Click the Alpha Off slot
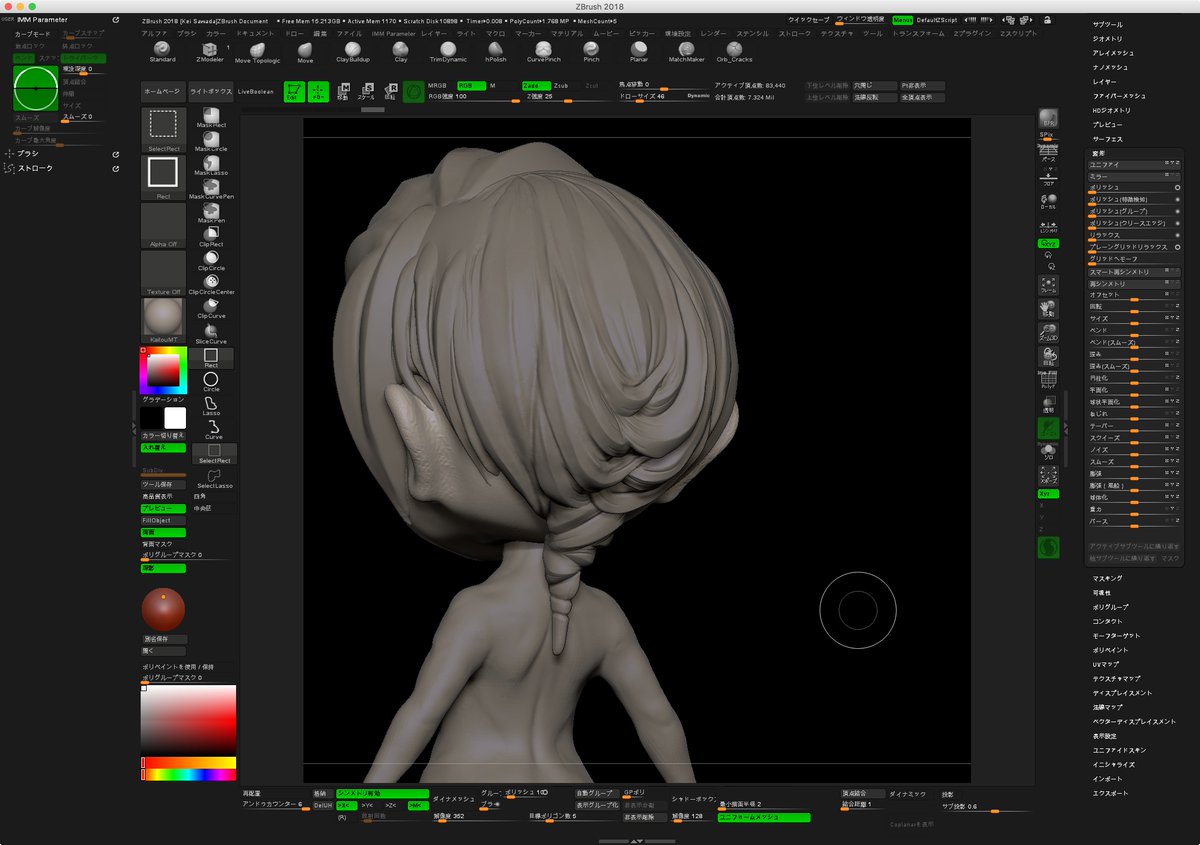The width and height of the screenshot is (1200, 845). [x=163, y=226]
